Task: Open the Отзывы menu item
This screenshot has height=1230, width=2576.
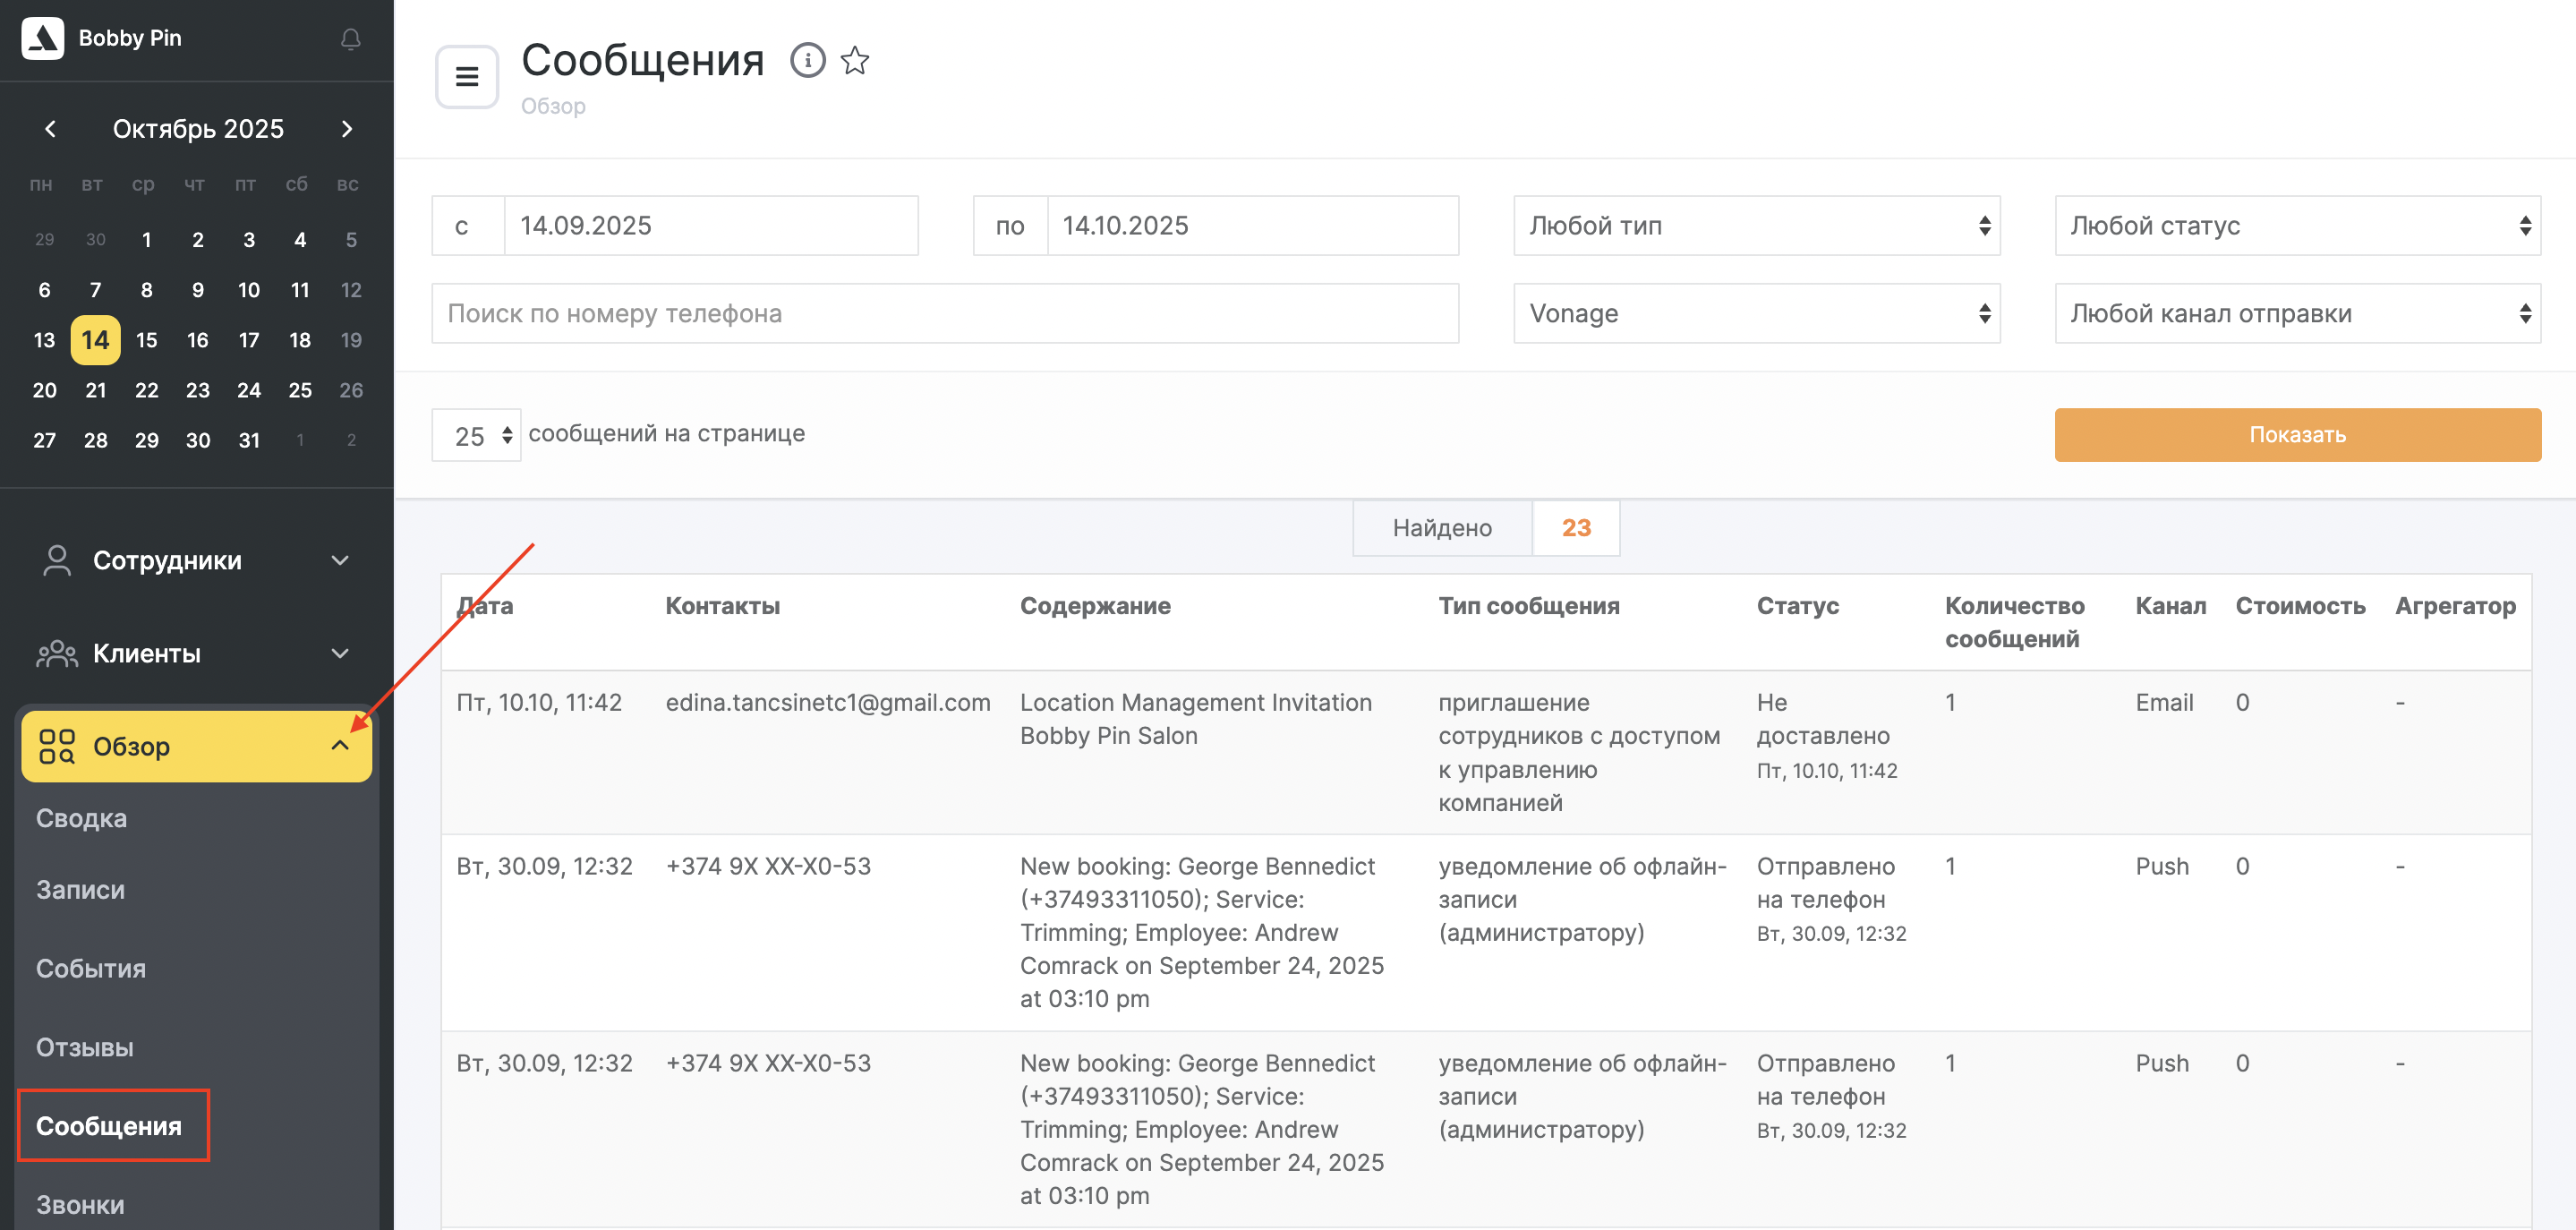Action: click(x=84, y=1047)
